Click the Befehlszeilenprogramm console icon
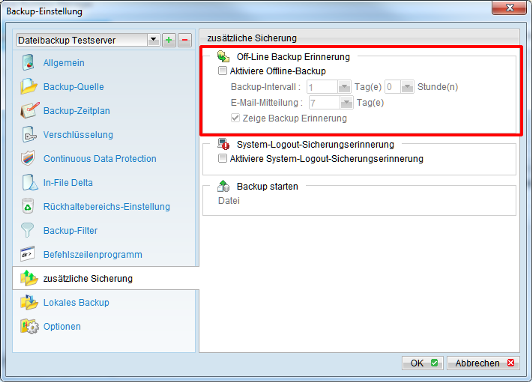532x382 pixels. (28, 254)
